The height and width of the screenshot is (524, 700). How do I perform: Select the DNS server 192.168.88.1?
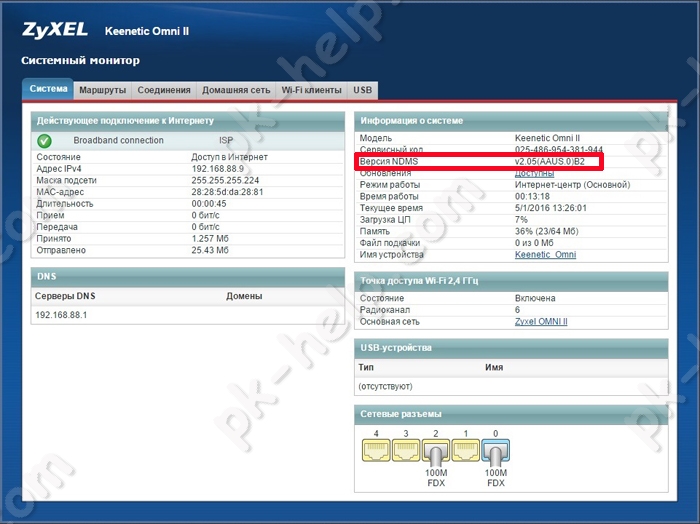(x=61, y=315)
